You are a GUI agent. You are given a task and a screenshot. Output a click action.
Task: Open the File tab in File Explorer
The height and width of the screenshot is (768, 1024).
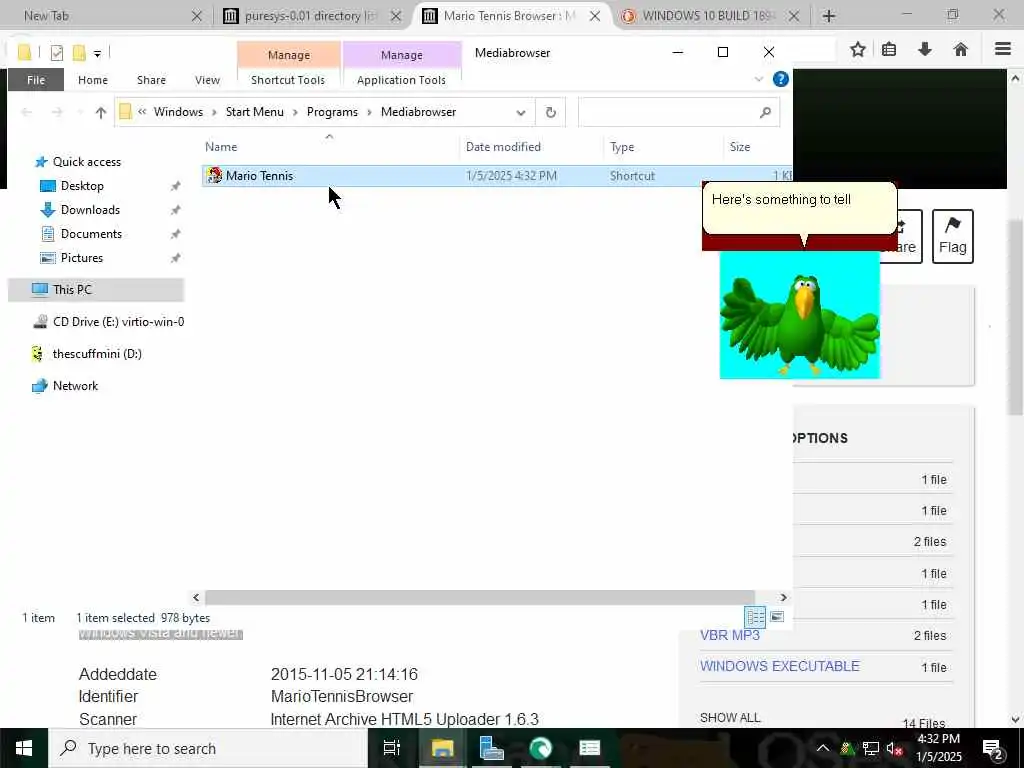click(x=36, y=80)
